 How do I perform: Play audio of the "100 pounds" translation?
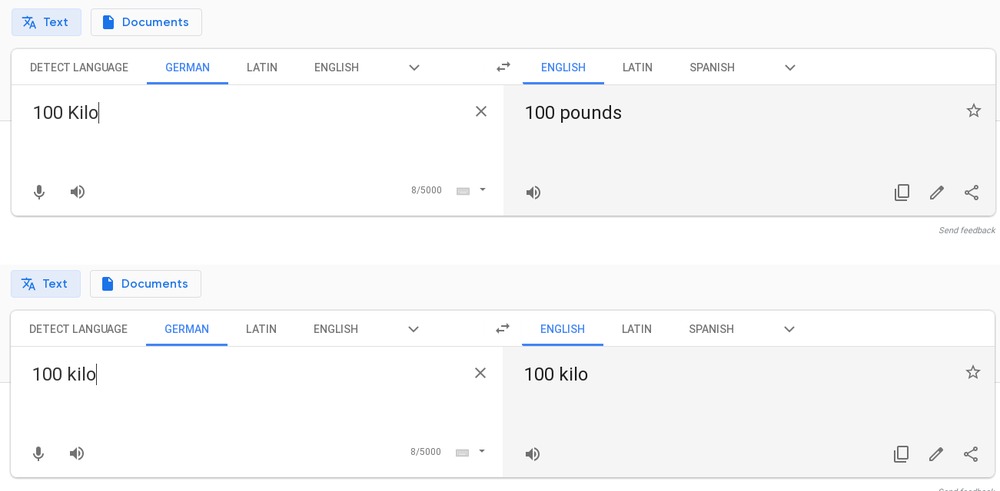[533, 193]
